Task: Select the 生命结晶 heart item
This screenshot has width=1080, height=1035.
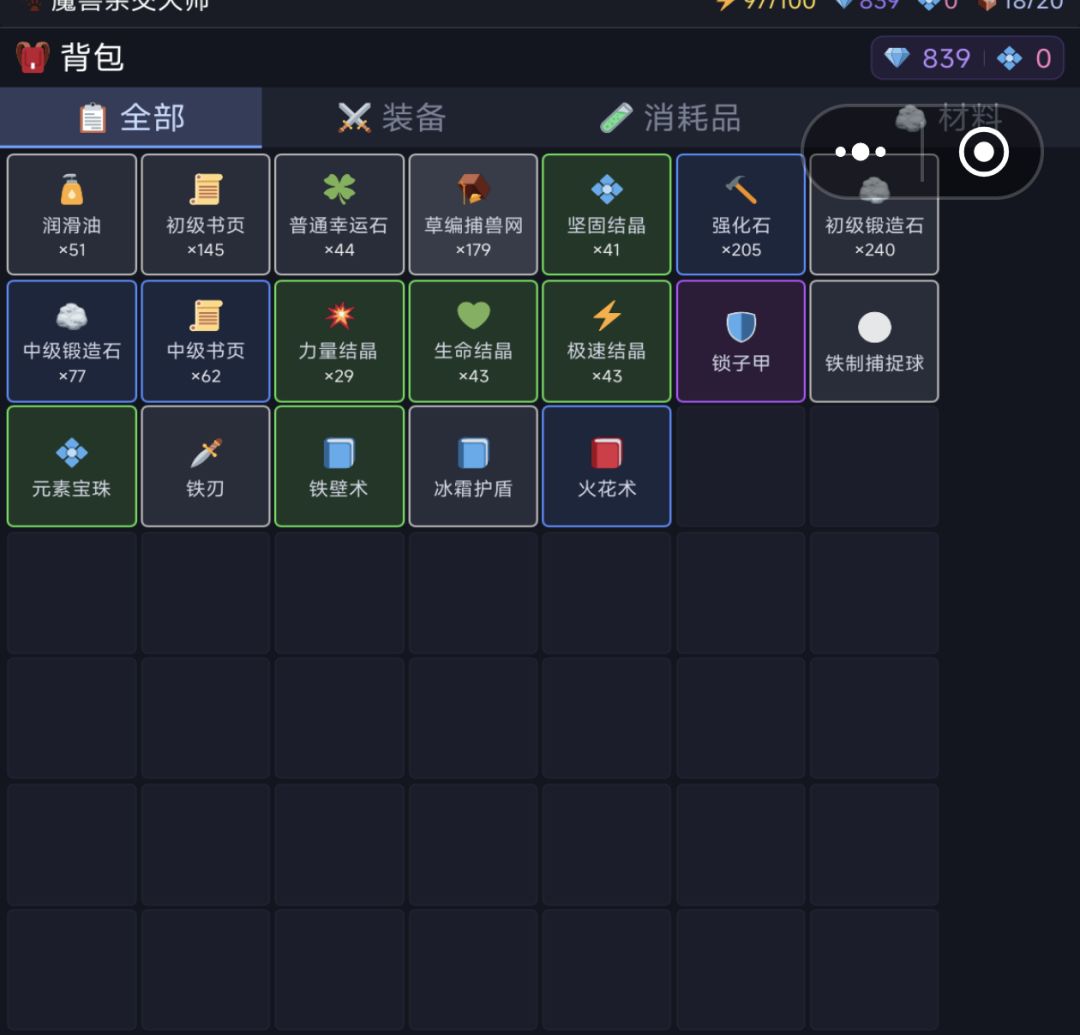Action: [x=473, y=341]
